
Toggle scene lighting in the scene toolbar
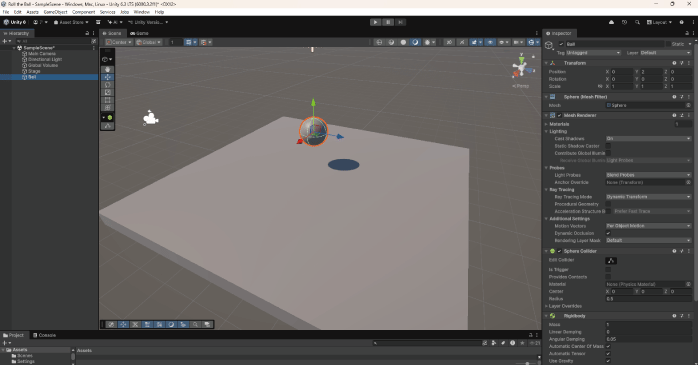[462, 42]
